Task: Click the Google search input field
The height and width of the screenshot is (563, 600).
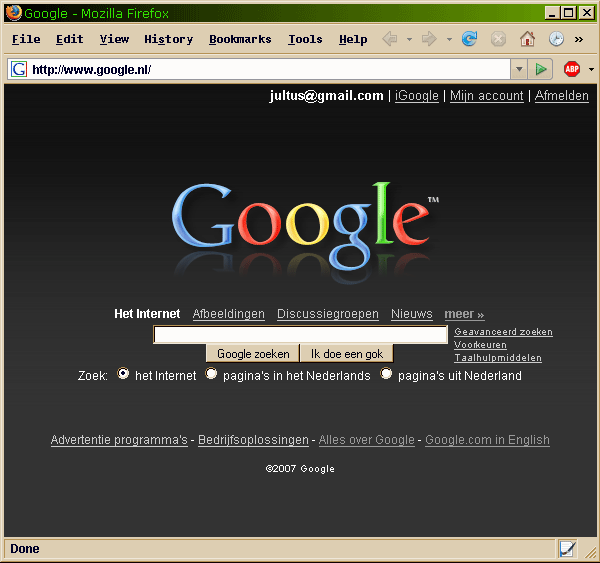Action: coord(300,335)
